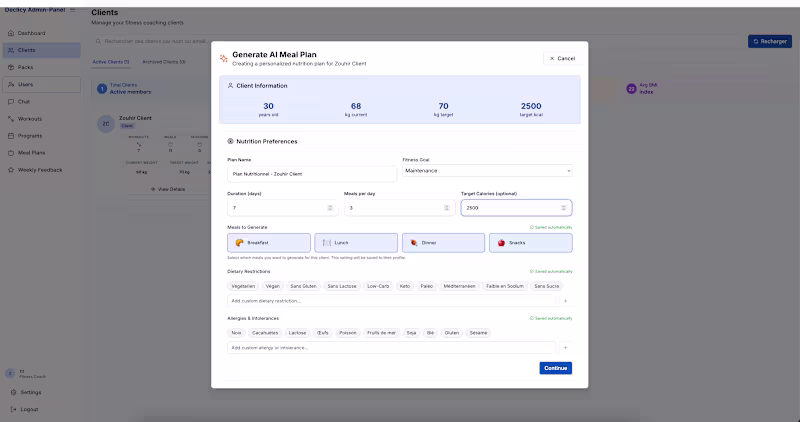Select the Poisson allergy chip

348,333
